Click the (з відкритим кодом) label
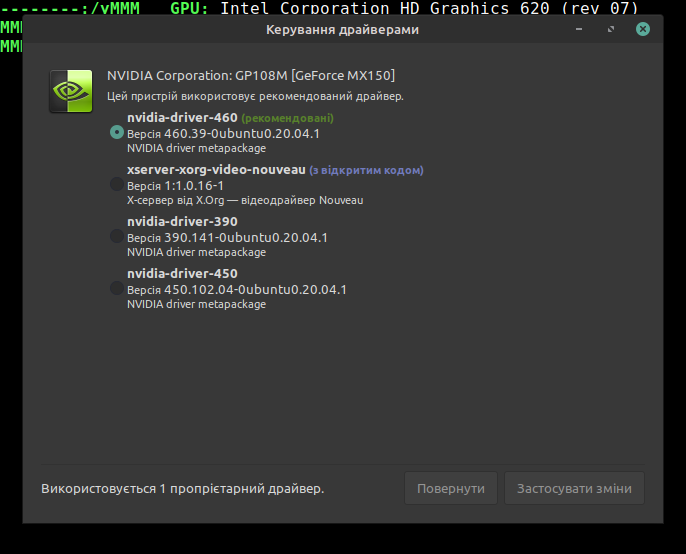The height and width of the screenshot is (554, 686). coord(366,171)
